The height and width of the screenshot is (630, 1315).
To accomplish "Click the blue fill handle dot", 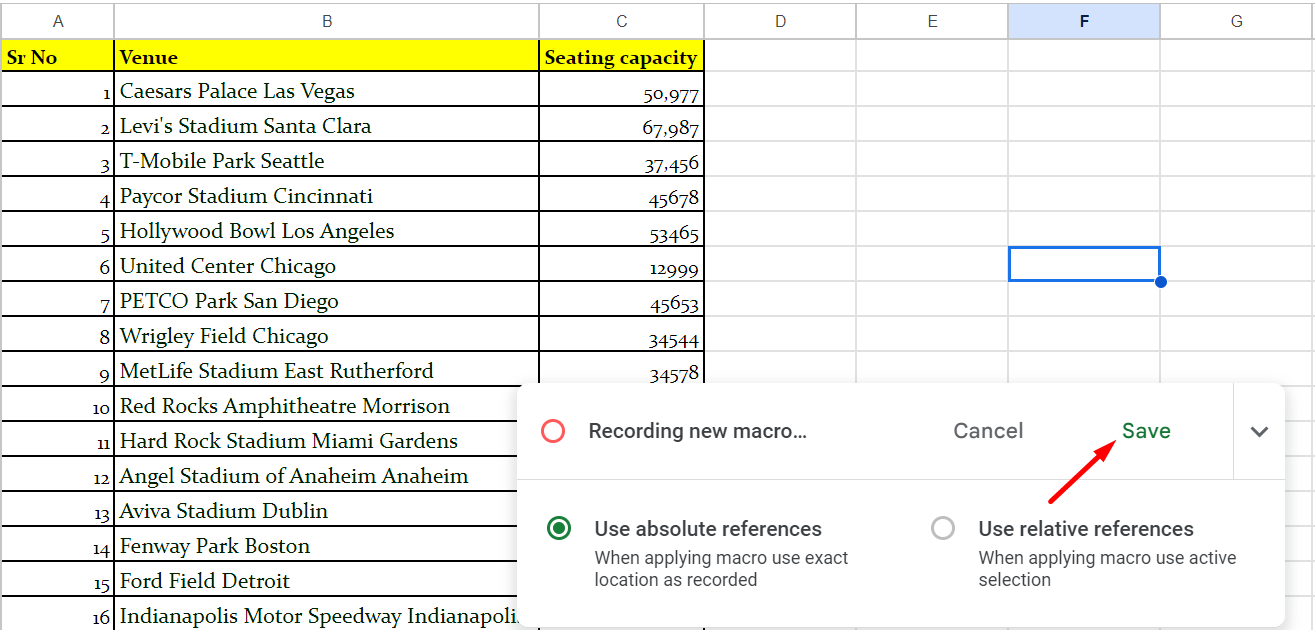I will (1160, 282).
